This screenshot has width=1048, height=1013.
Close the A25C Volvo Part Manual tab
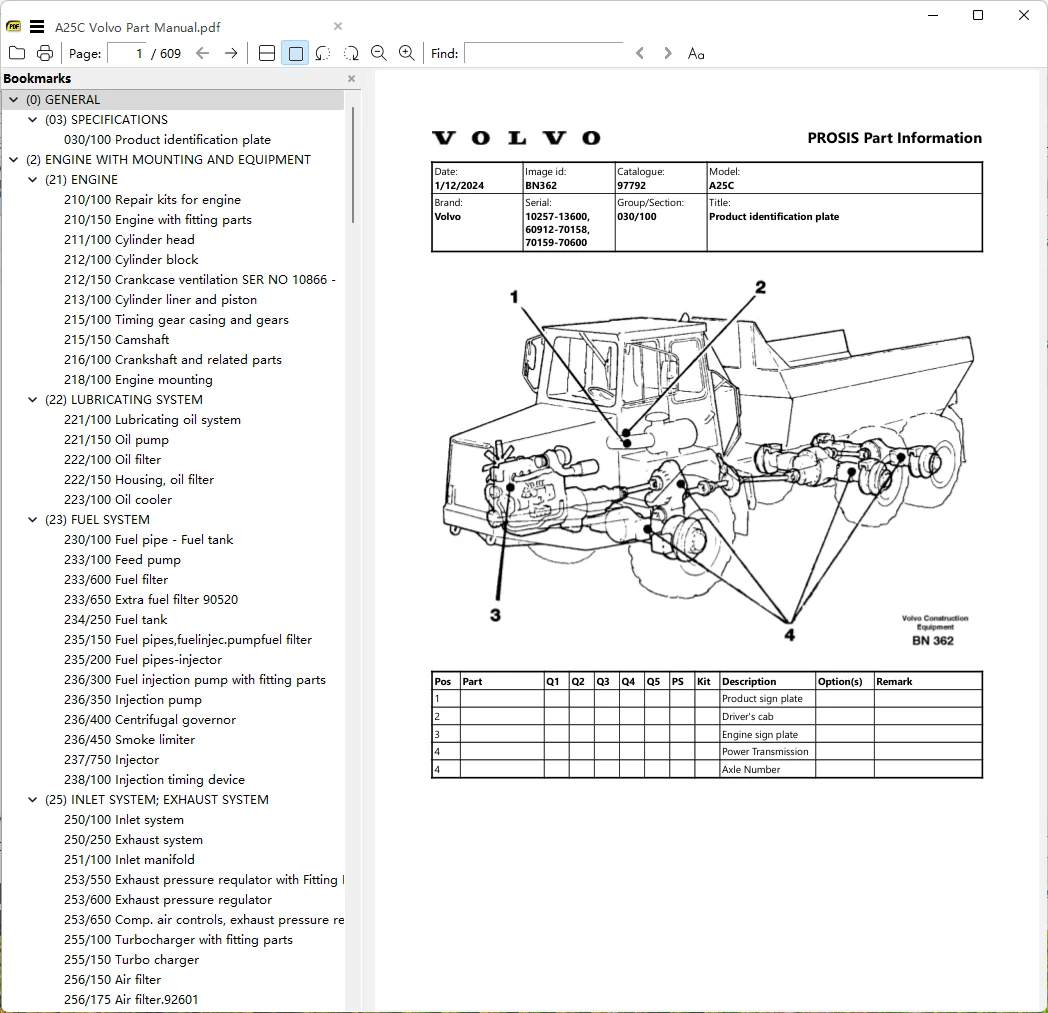pos(338,26)
